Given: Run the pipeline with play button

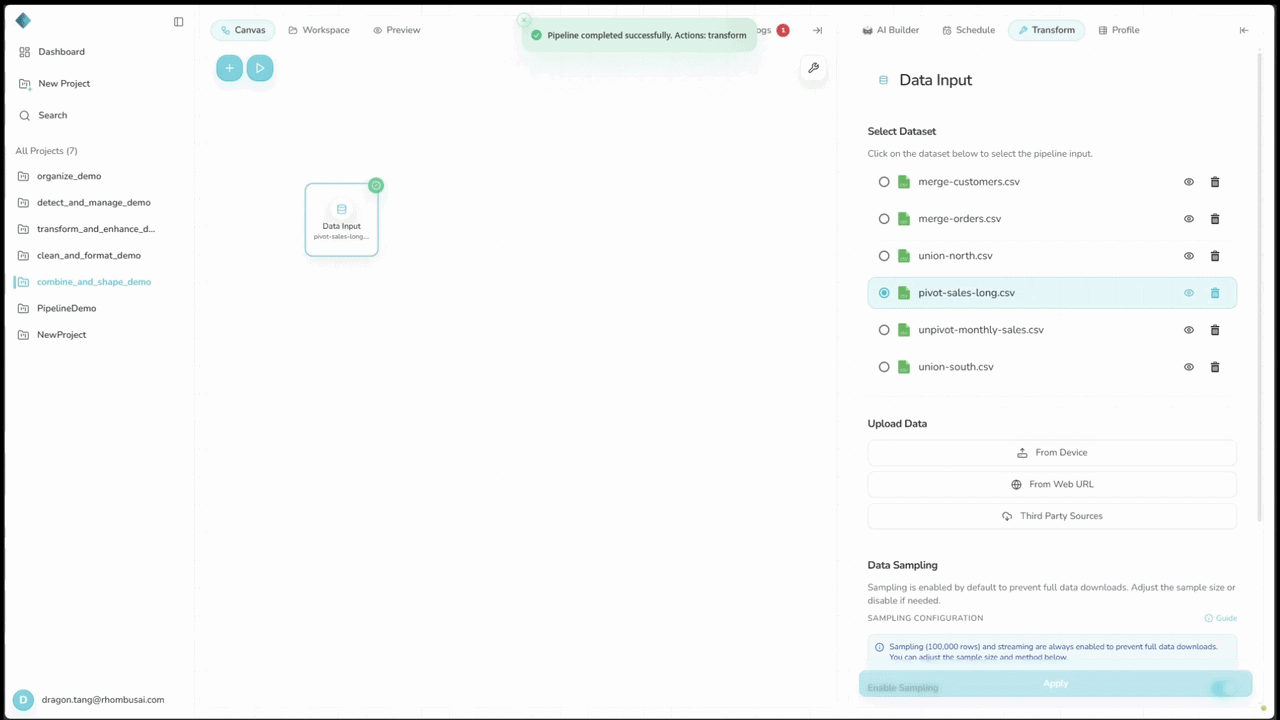Looking at the screenshot, I should [260, 68].
